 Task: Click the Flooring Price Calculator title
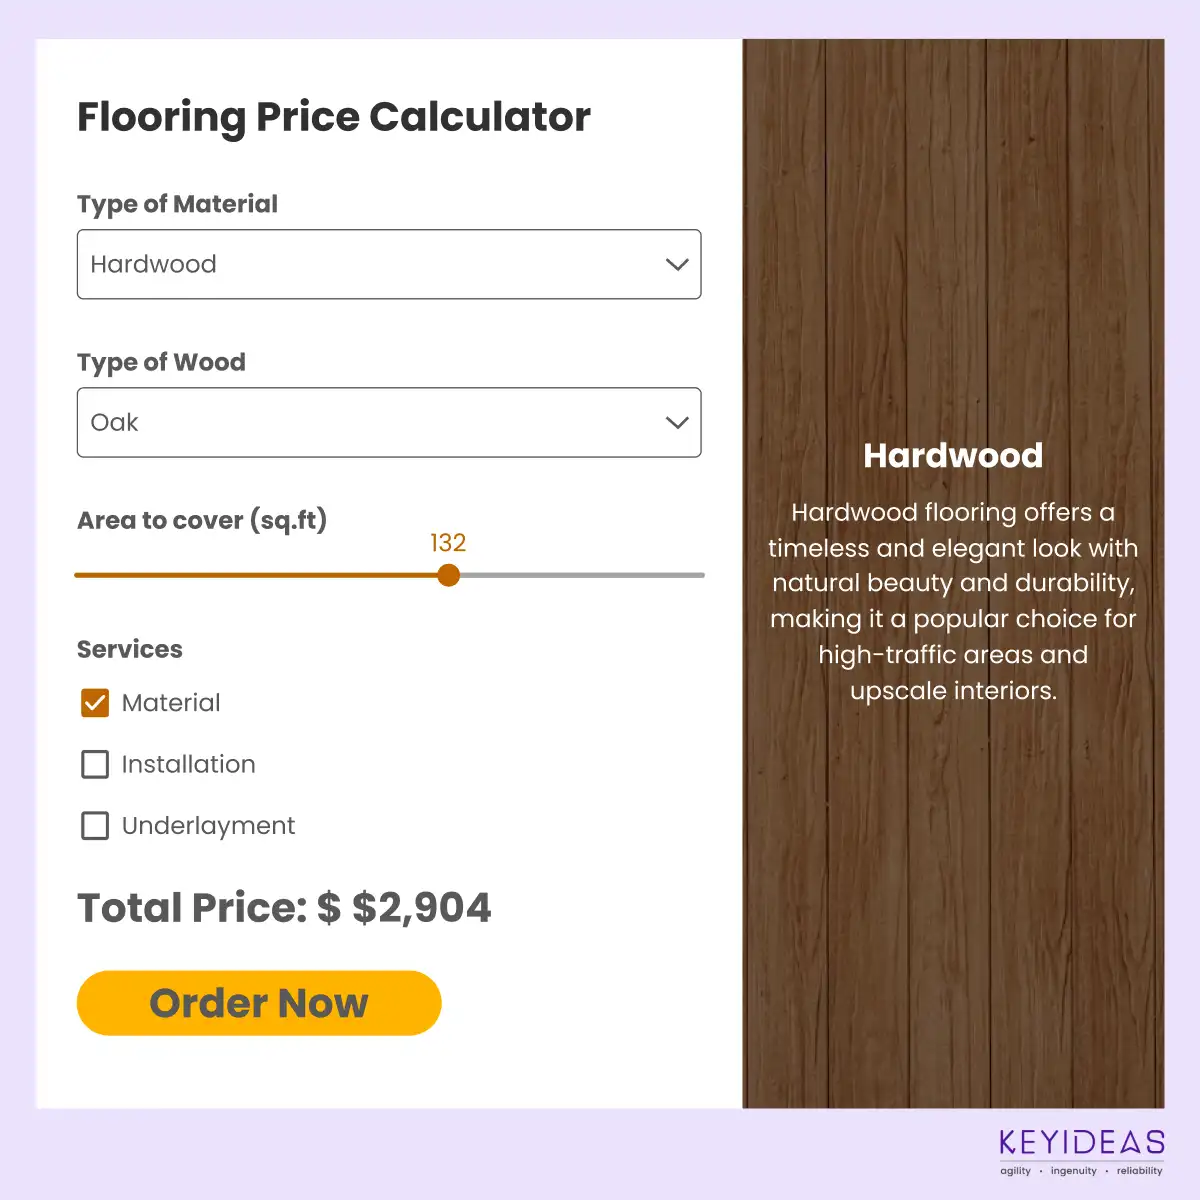click(333, 117)
